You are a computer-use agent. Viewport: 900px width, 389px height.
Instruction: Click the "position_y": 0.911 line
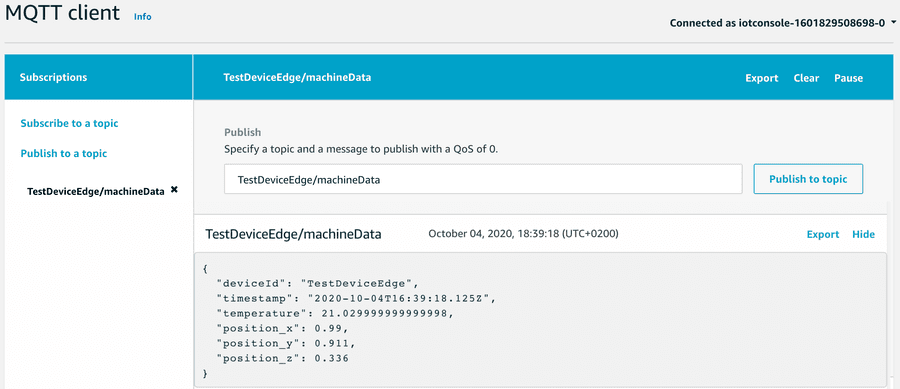click(286, 343)
